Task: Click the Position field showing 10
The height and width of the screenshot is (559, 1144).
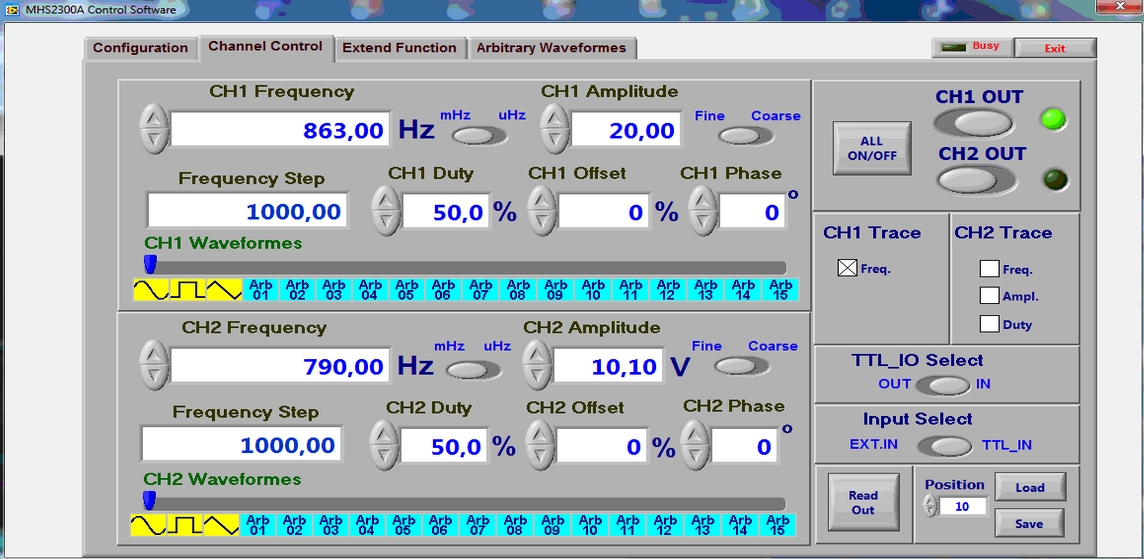Action: (963, 506)
